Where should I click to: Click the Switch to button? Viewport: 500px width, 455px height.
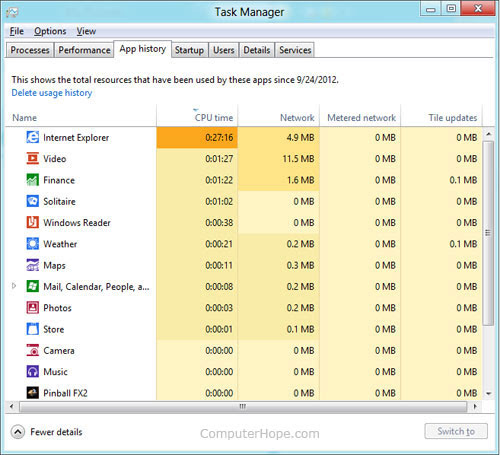pyautogui.click(x=456, y=431)
